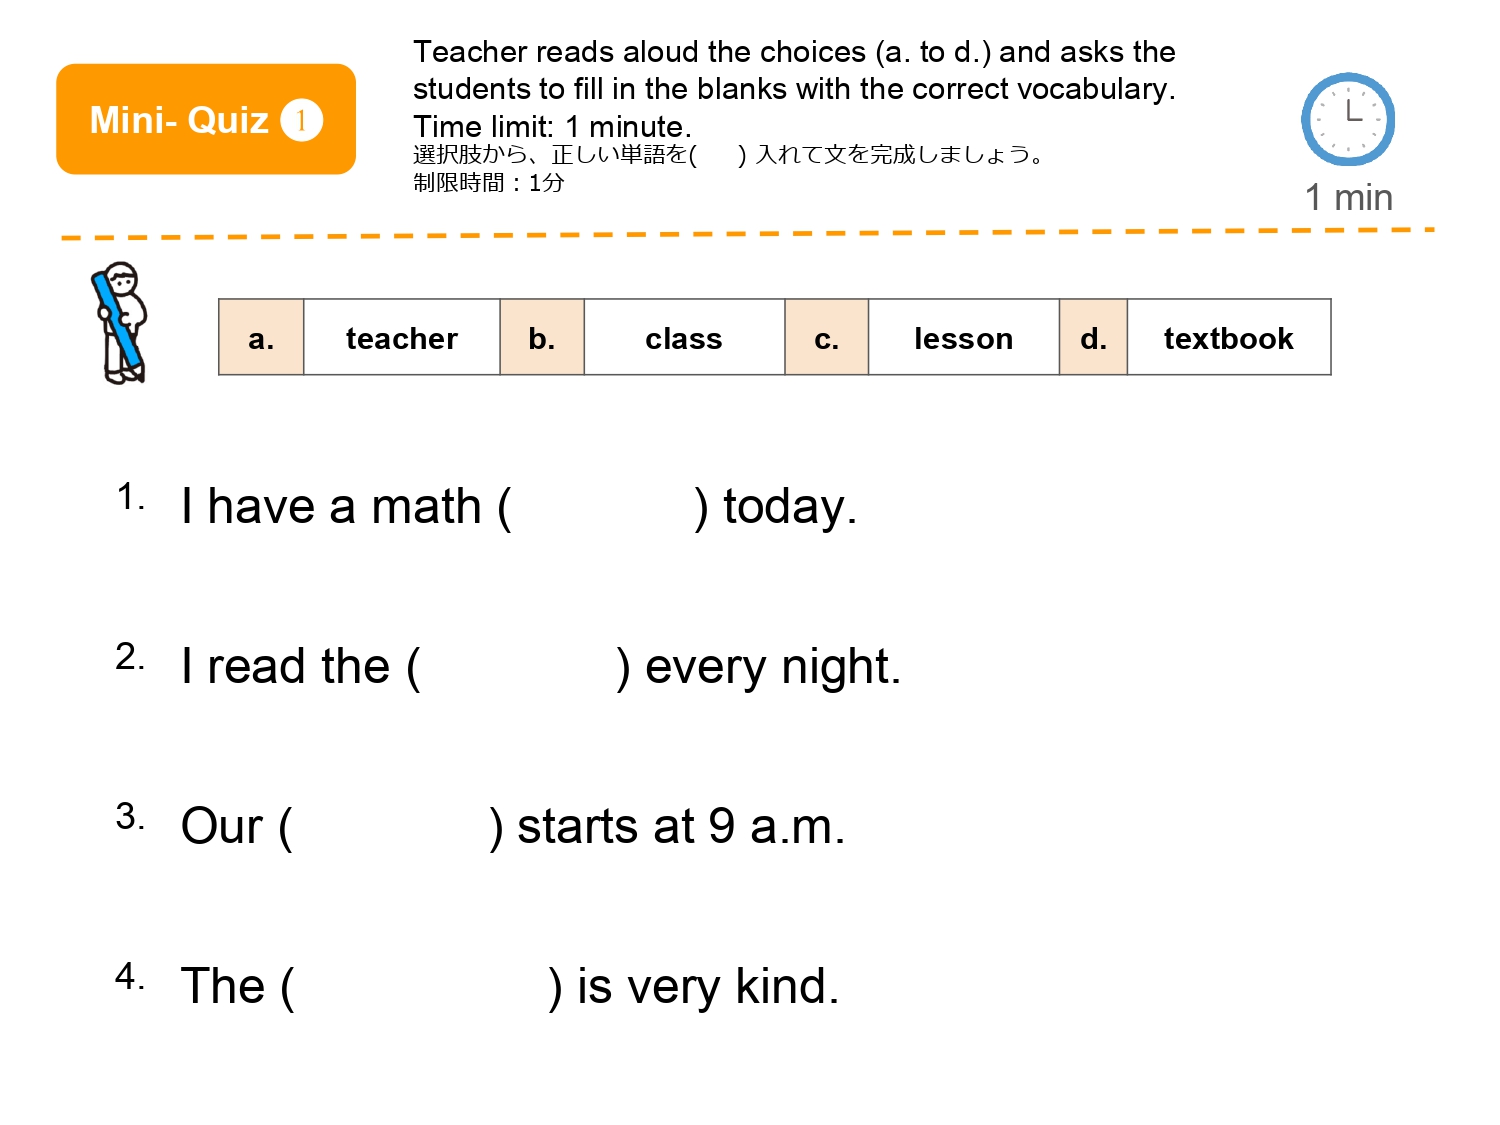
Task: Click the blank after 'Our'
Action: coord(391,827)
